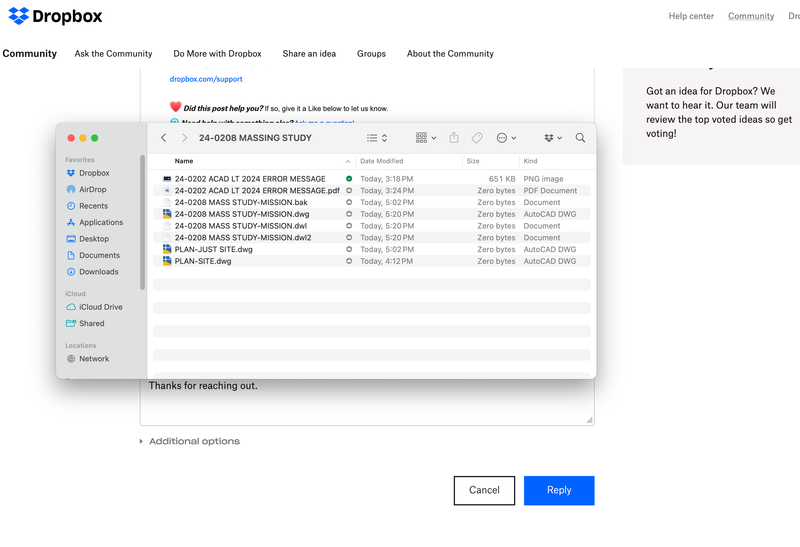Click the AutoCAD icon of PLAN-SITE.dwg
Image resolution: width=800 pixels, height=547 pixels.
click(167, 261)
